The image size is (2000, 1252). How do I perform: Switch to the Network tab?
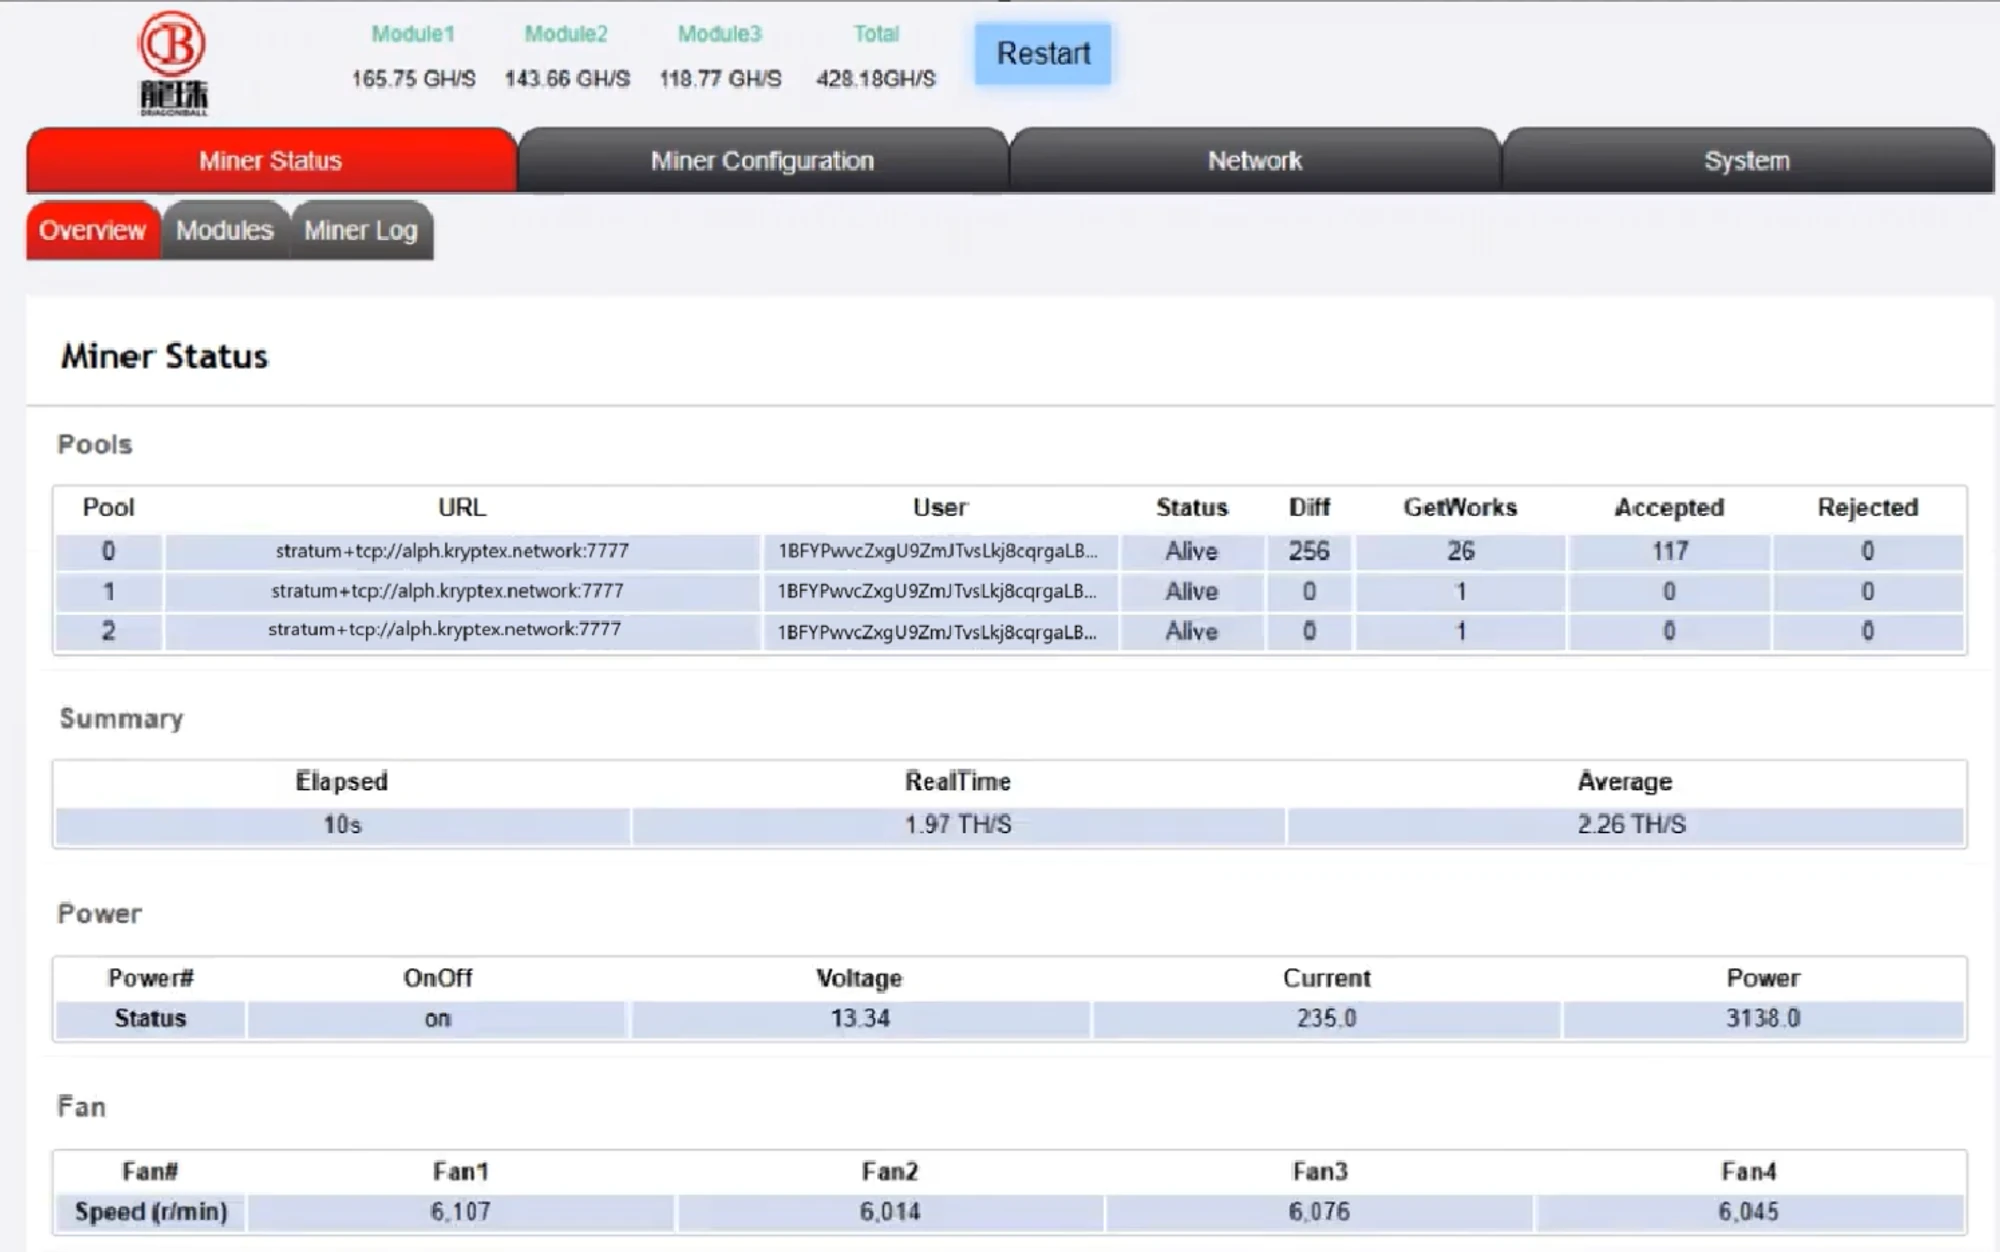[x=1254, y=161]
